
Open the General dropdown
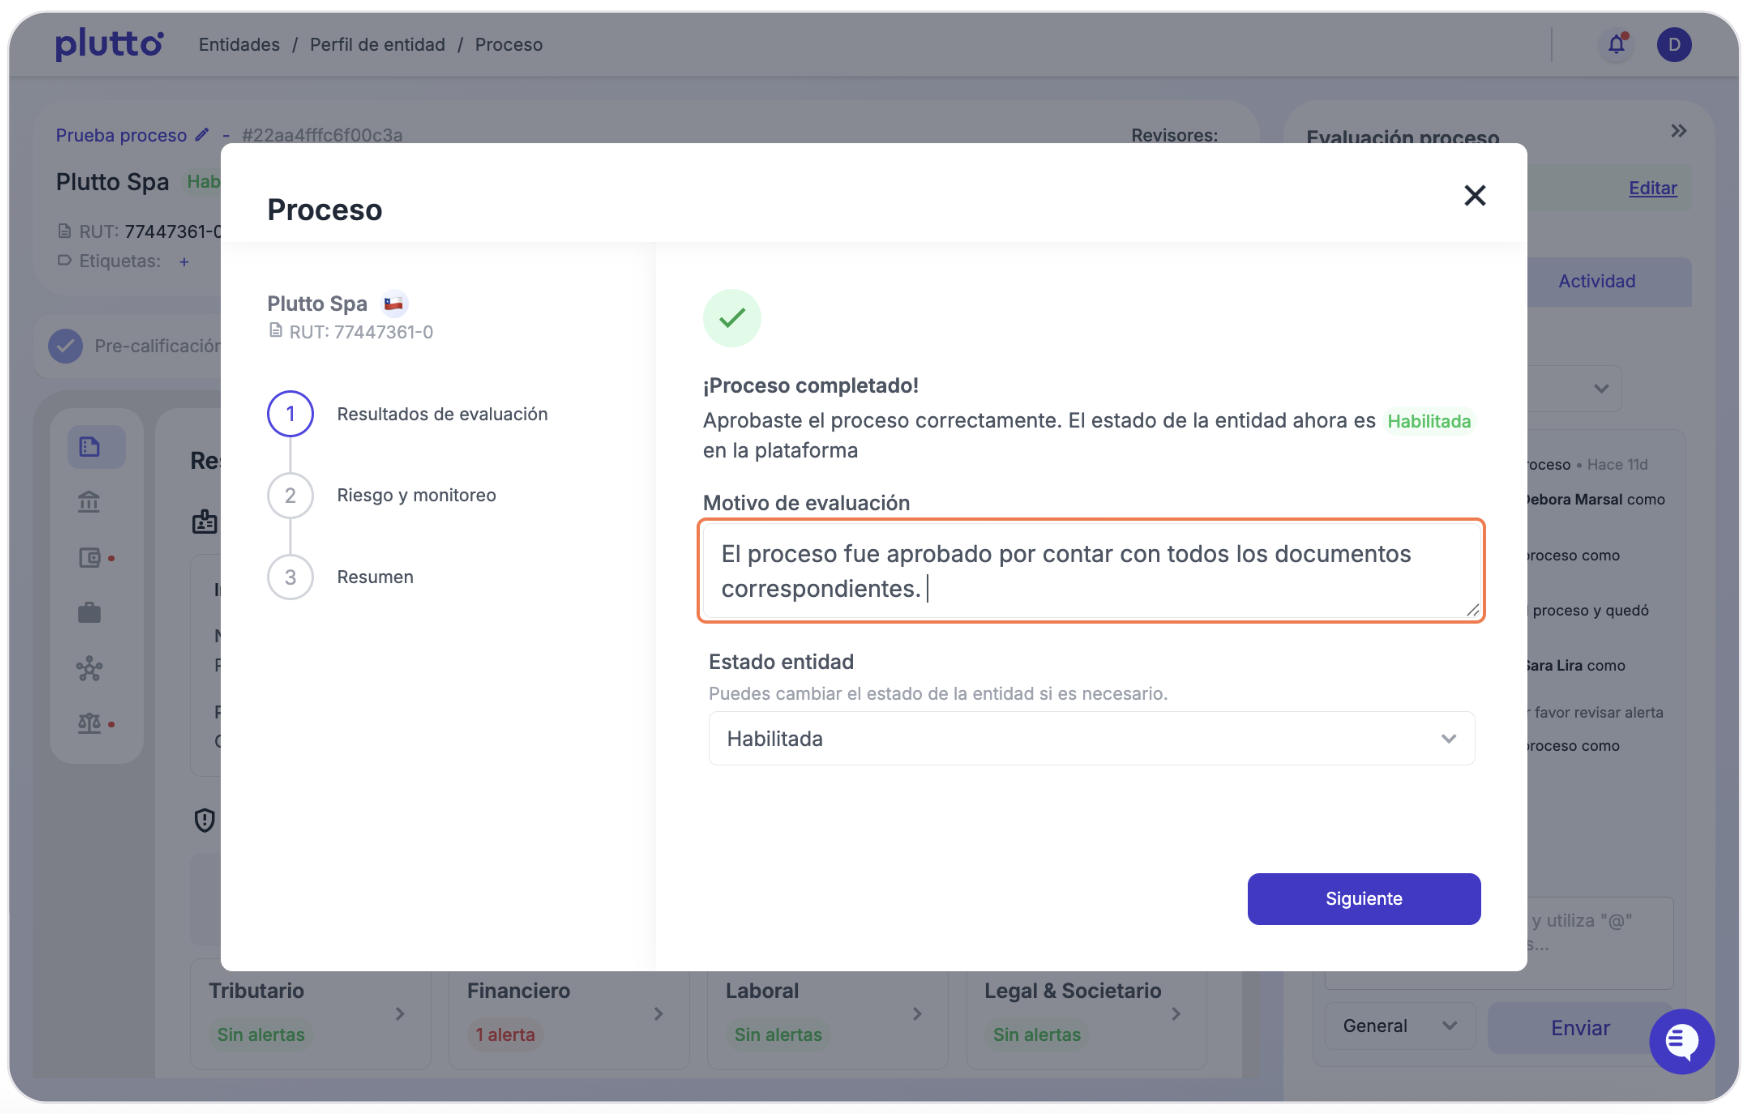click(x=1400, y=1026)
